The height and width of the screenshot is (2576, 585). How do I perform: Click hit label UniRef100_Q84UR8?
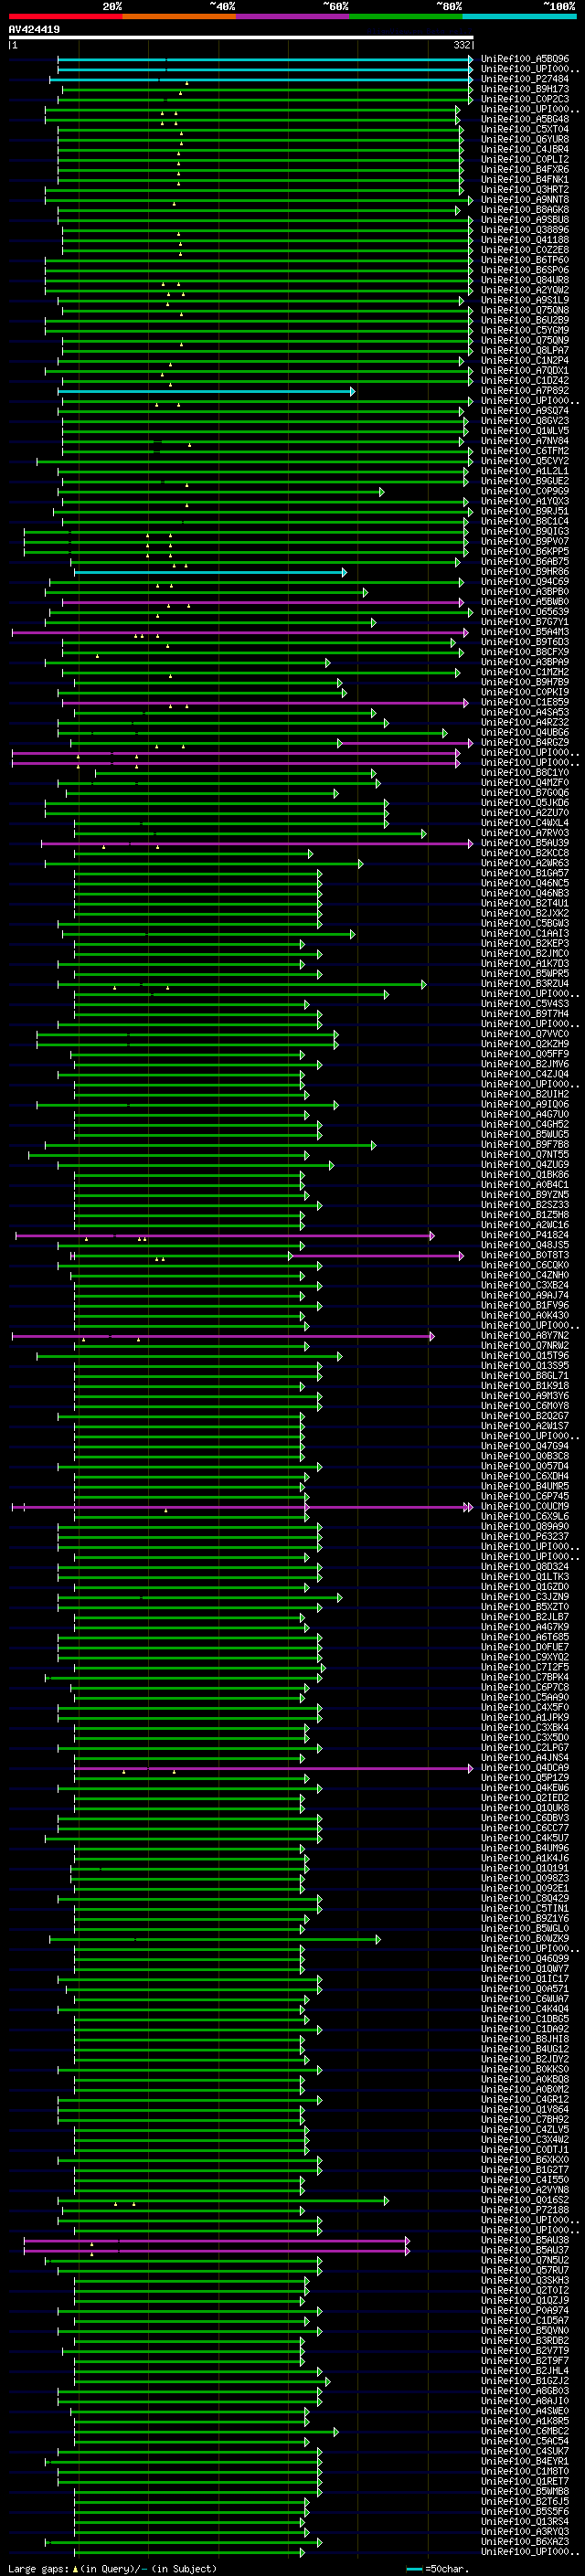pyautogui.click(x=525, y=280)
